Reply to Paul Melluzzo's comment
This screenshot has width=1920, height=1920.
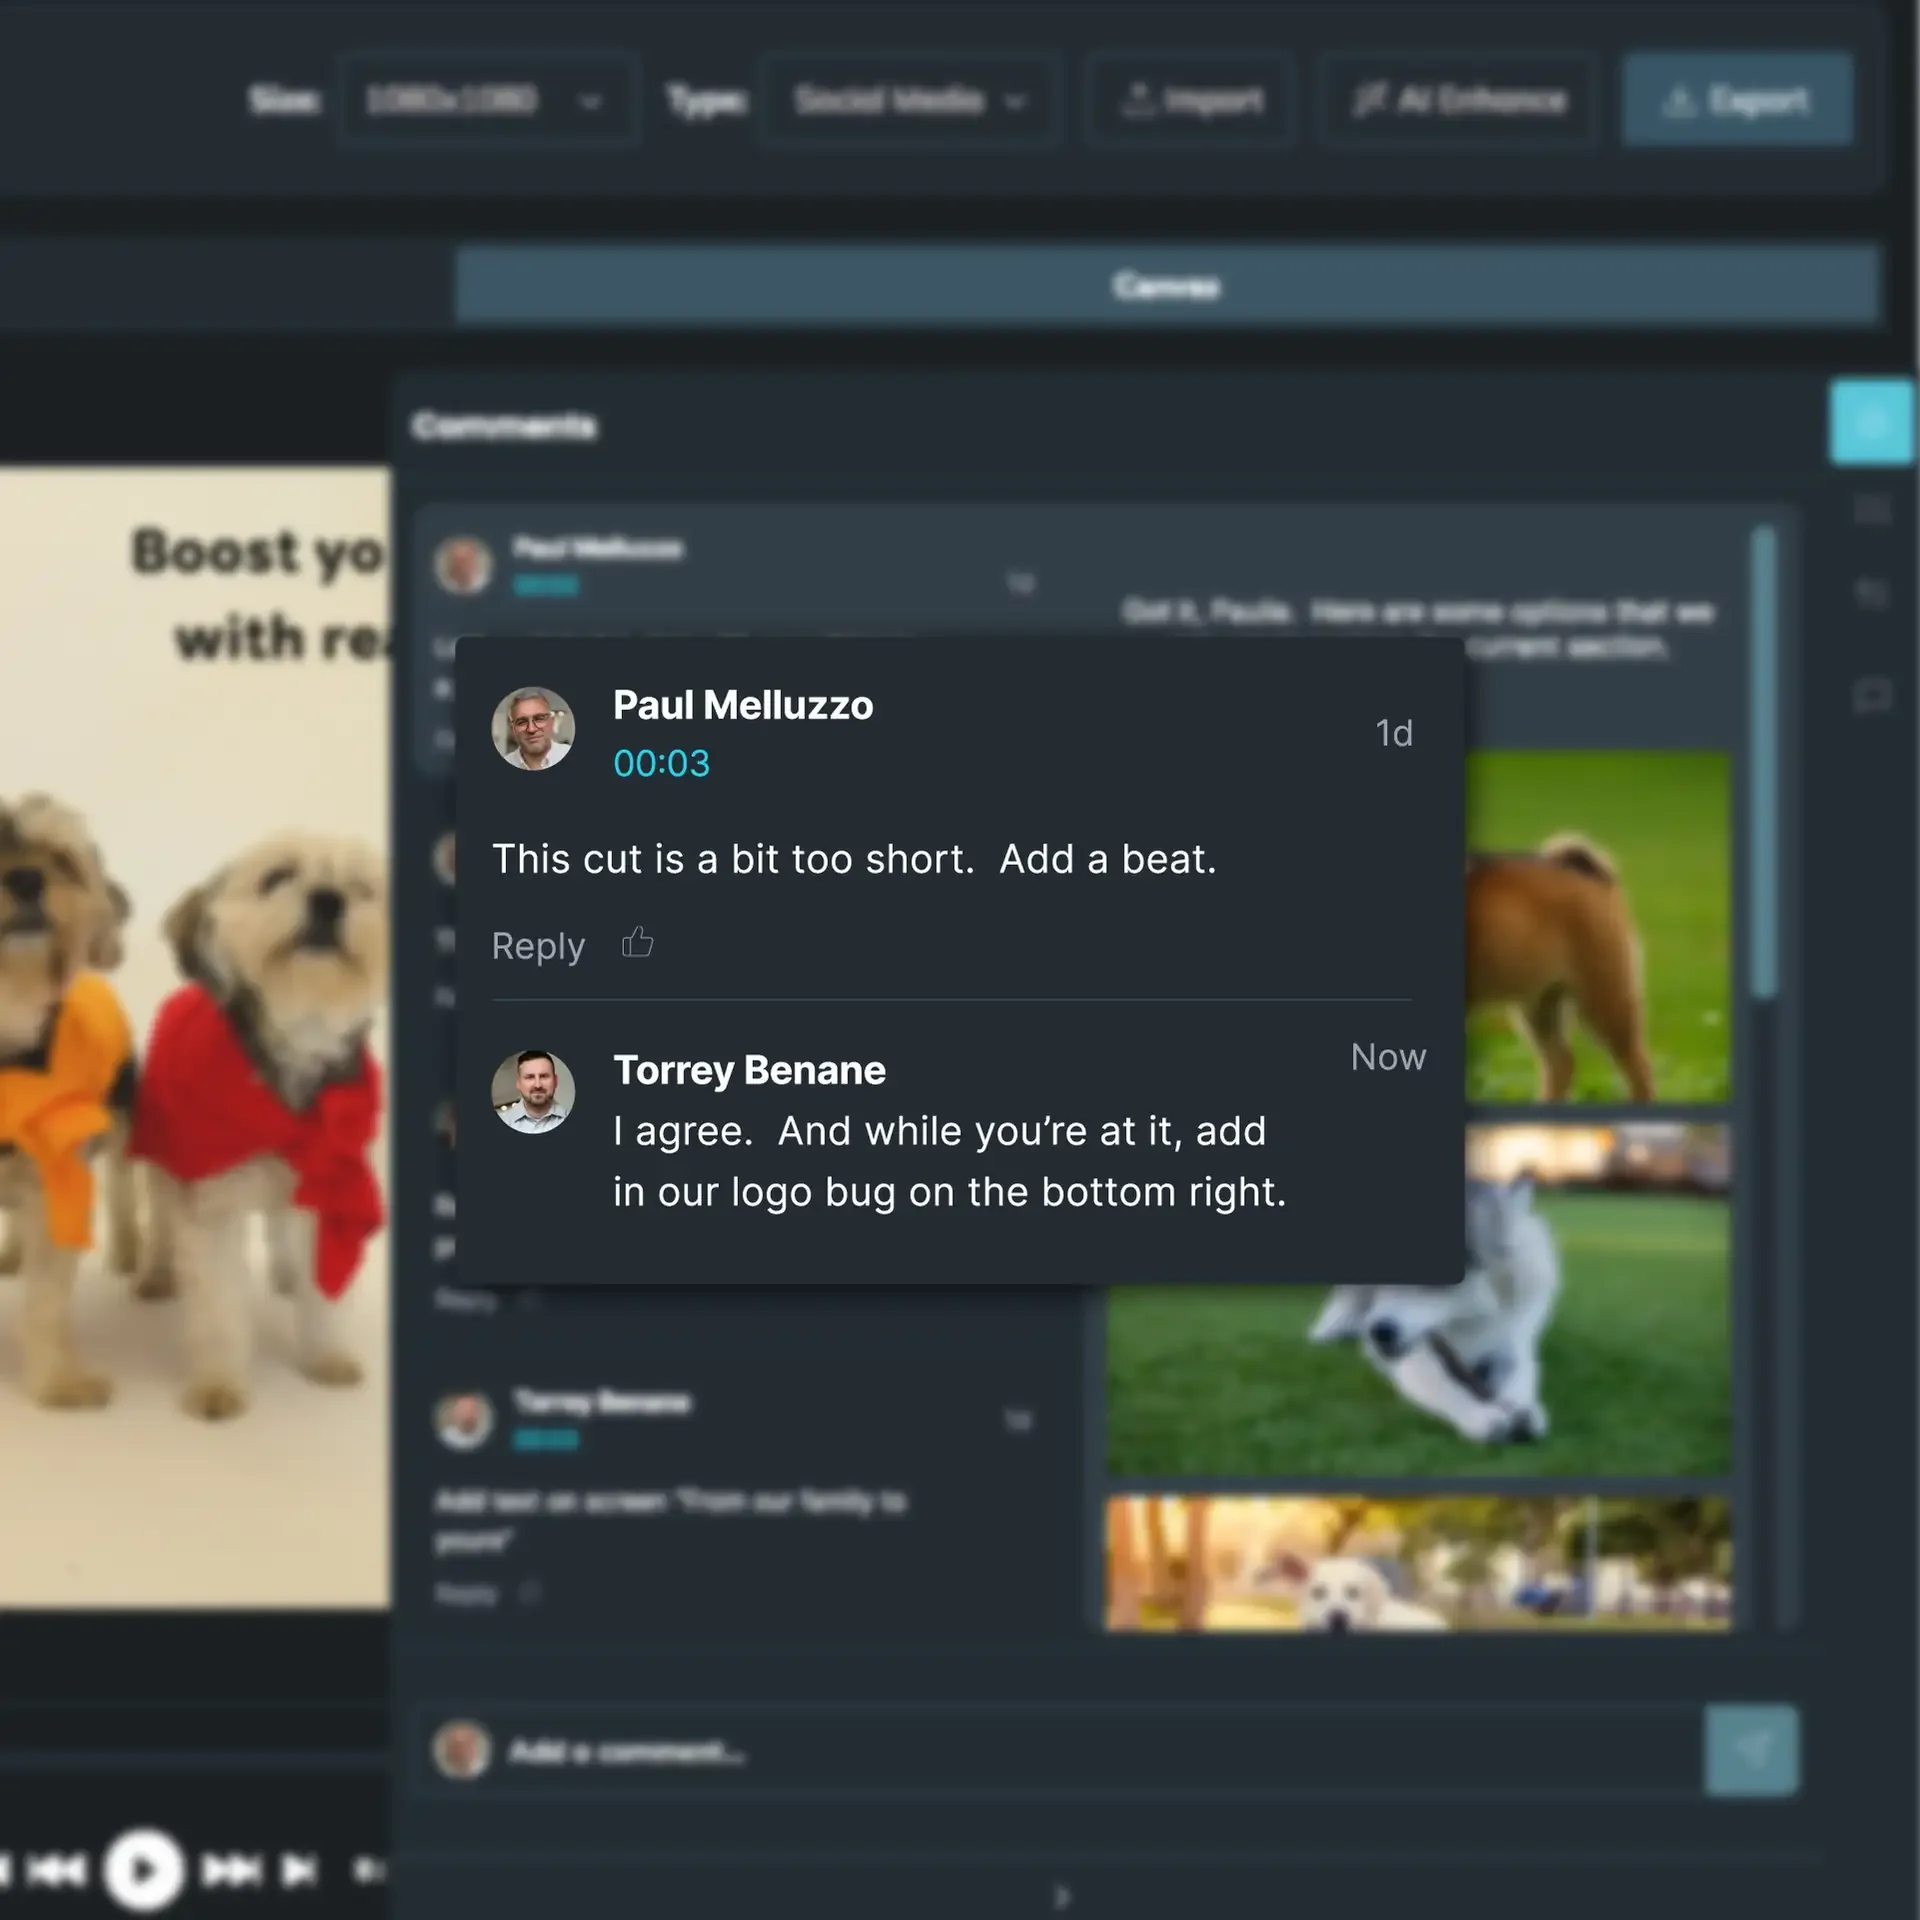538,946
